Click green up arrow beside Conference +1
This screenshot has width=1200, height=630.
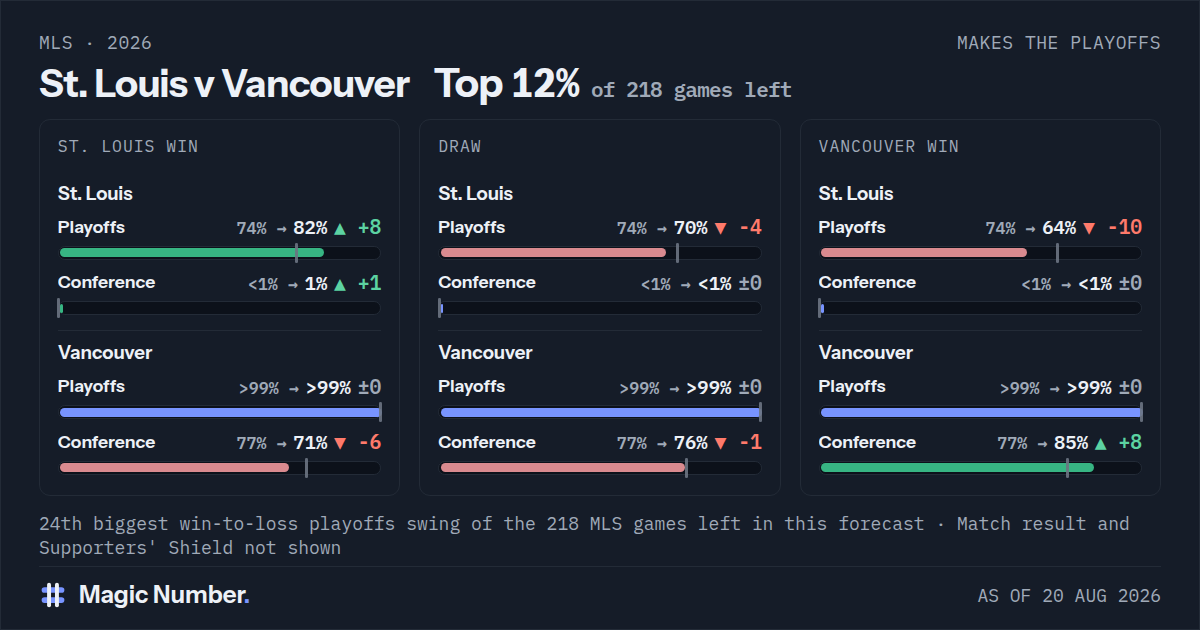(340, 285)
